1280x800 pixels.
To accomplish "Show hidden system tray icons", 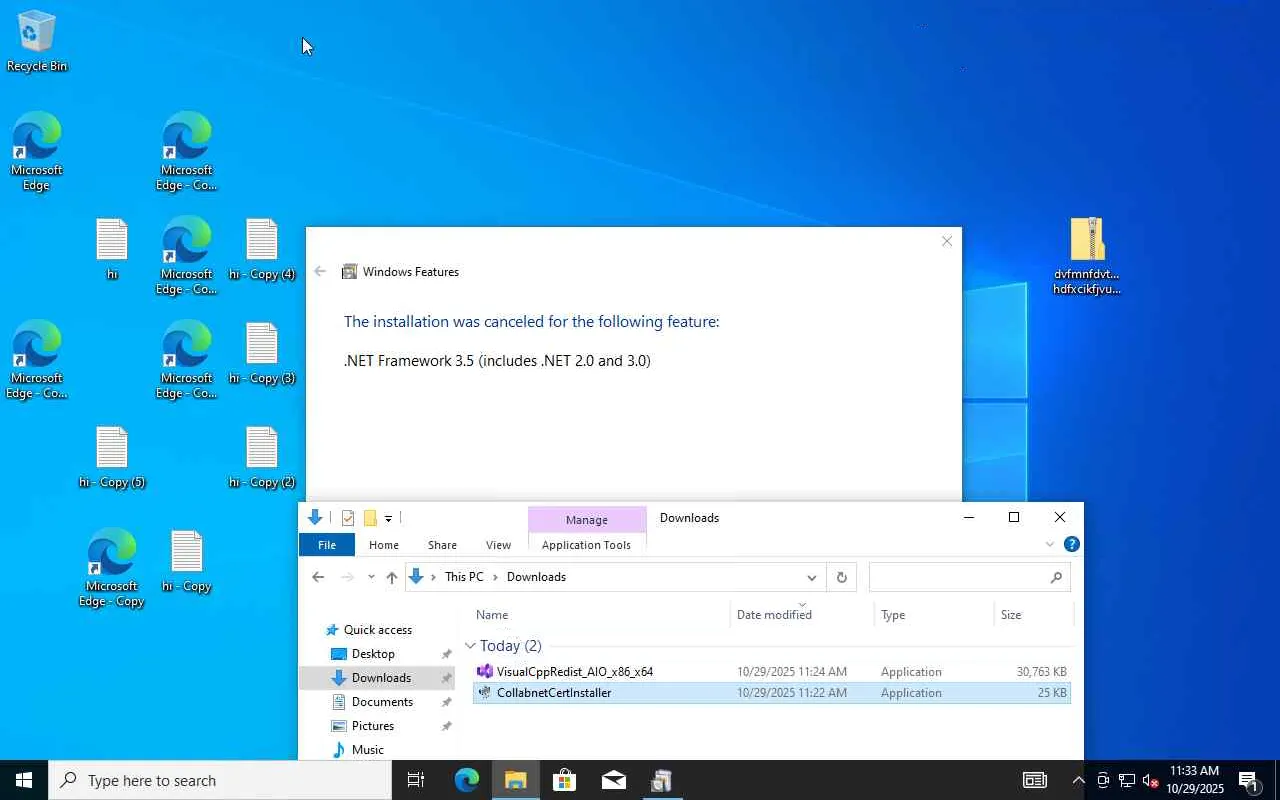I will (1078, 780).
